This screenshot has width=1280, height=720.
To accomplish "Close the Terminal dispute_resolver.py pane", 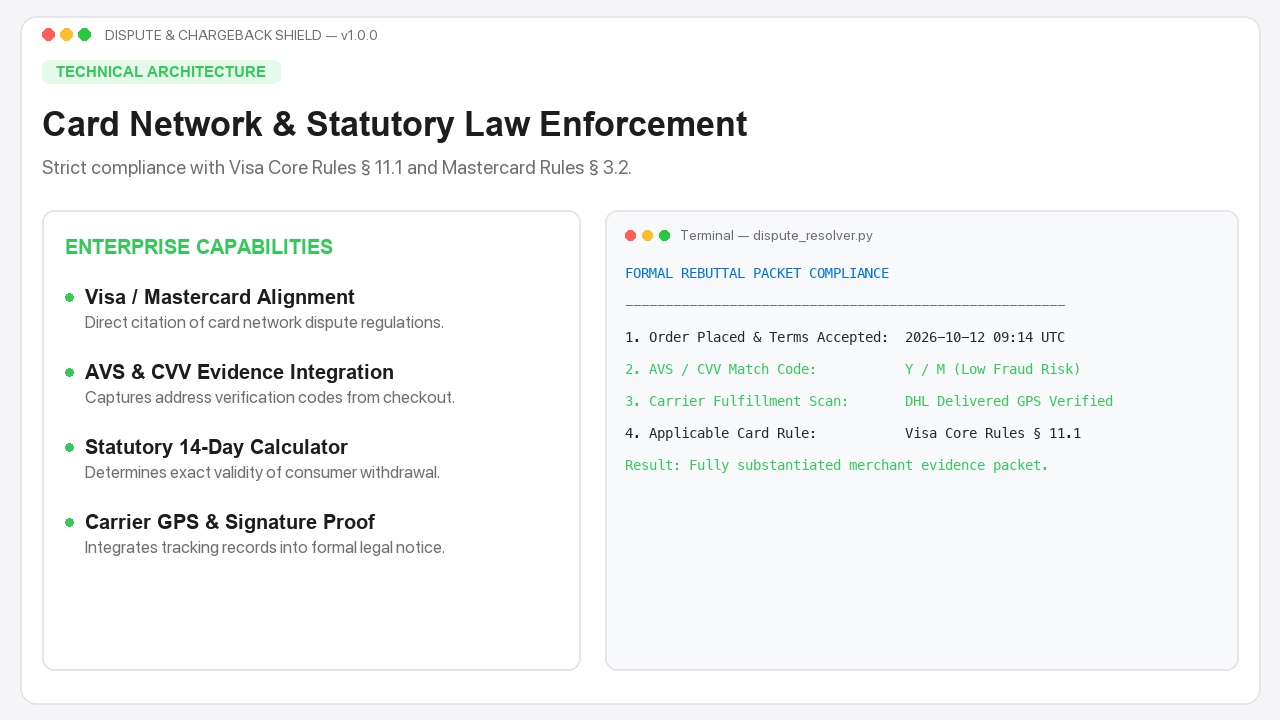I will click(630, 236).
